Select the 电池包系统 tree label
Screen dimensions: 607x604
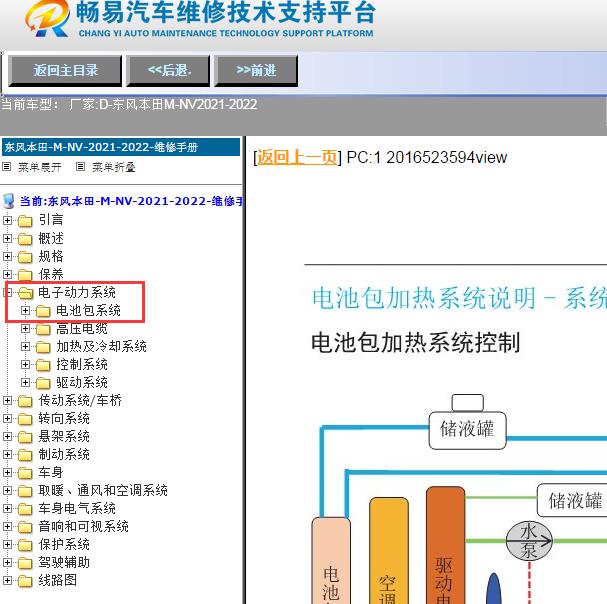88,311
